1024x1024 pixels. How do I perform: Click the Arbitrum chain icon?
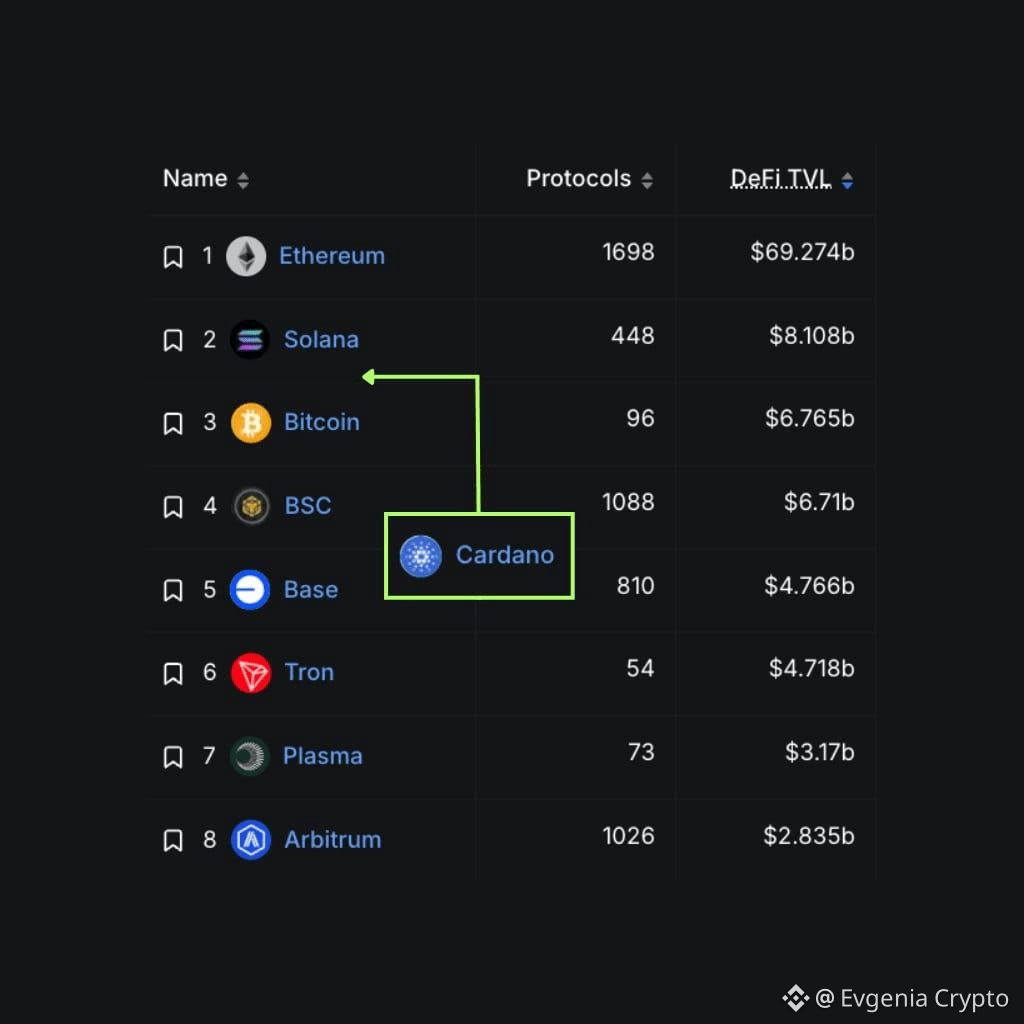[x=251, y=839]
